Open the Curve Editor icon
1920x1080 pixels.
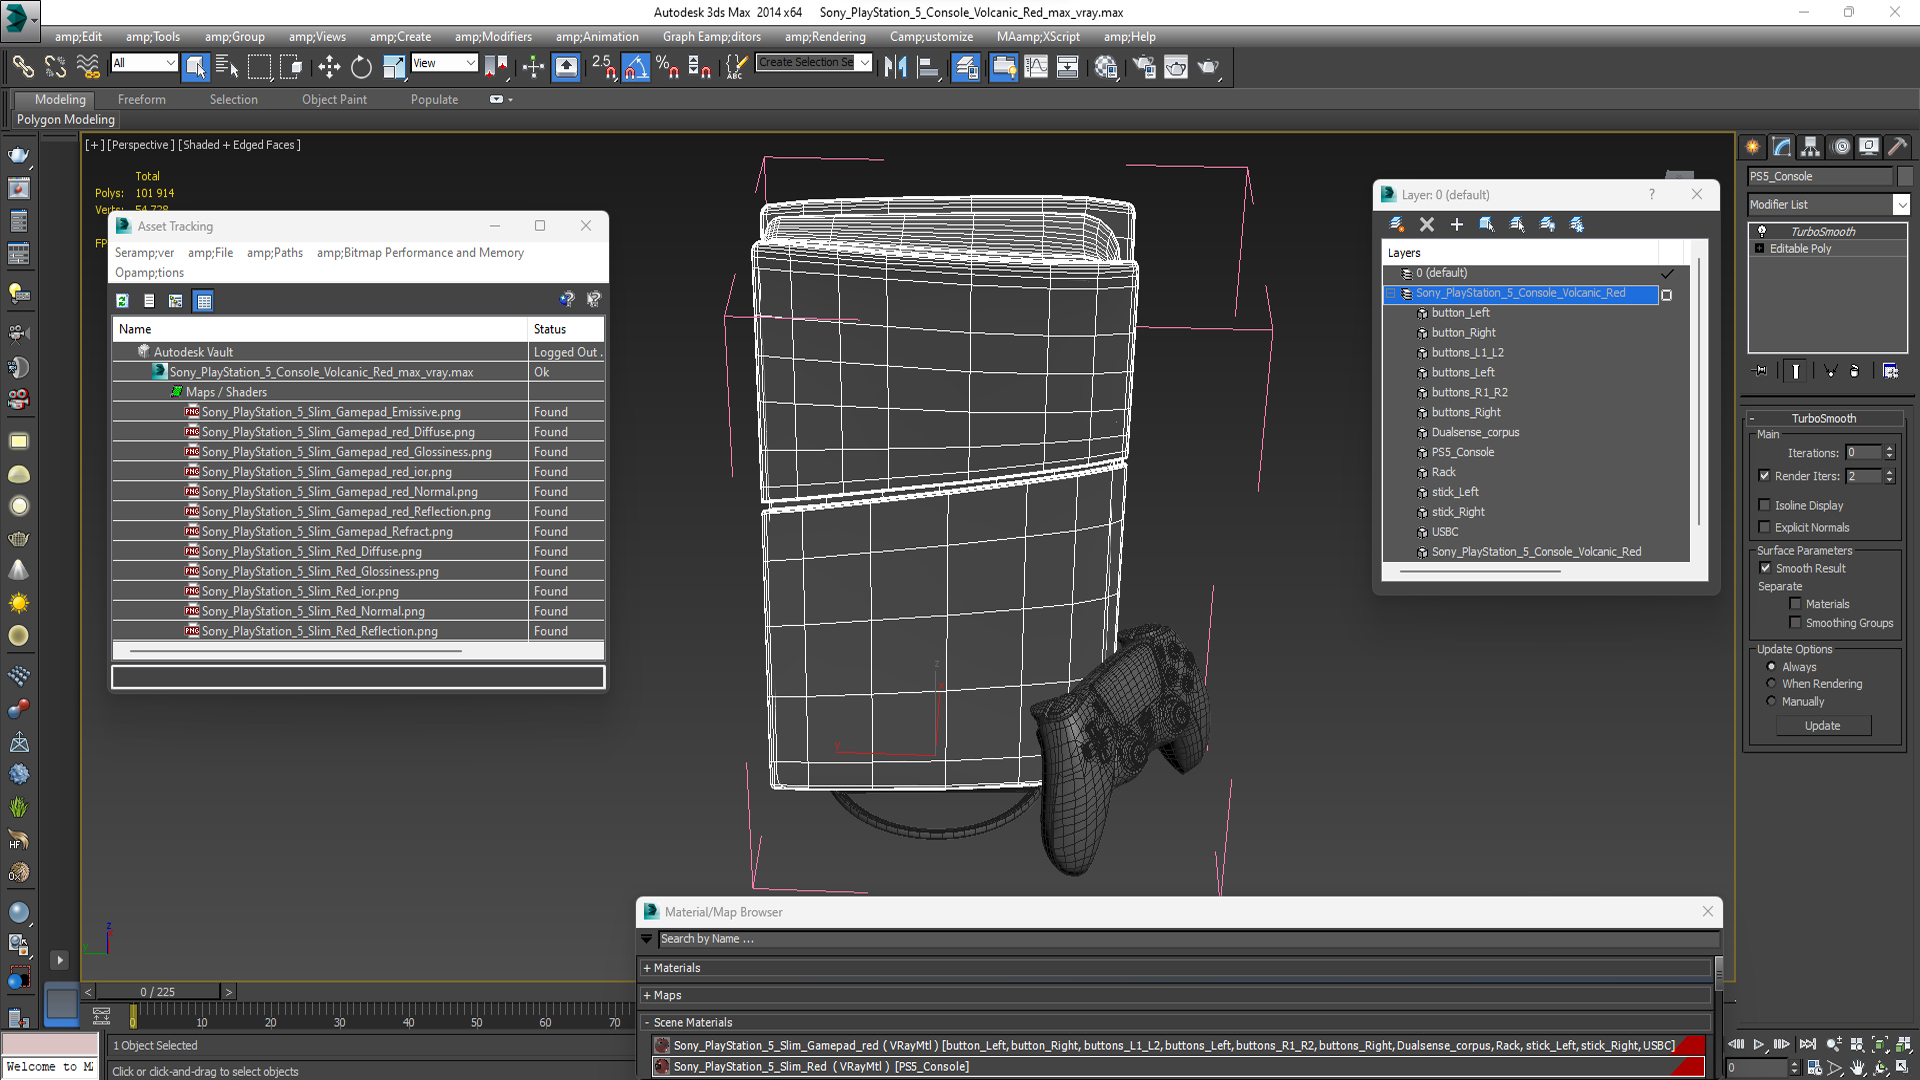coord(1036,67)
